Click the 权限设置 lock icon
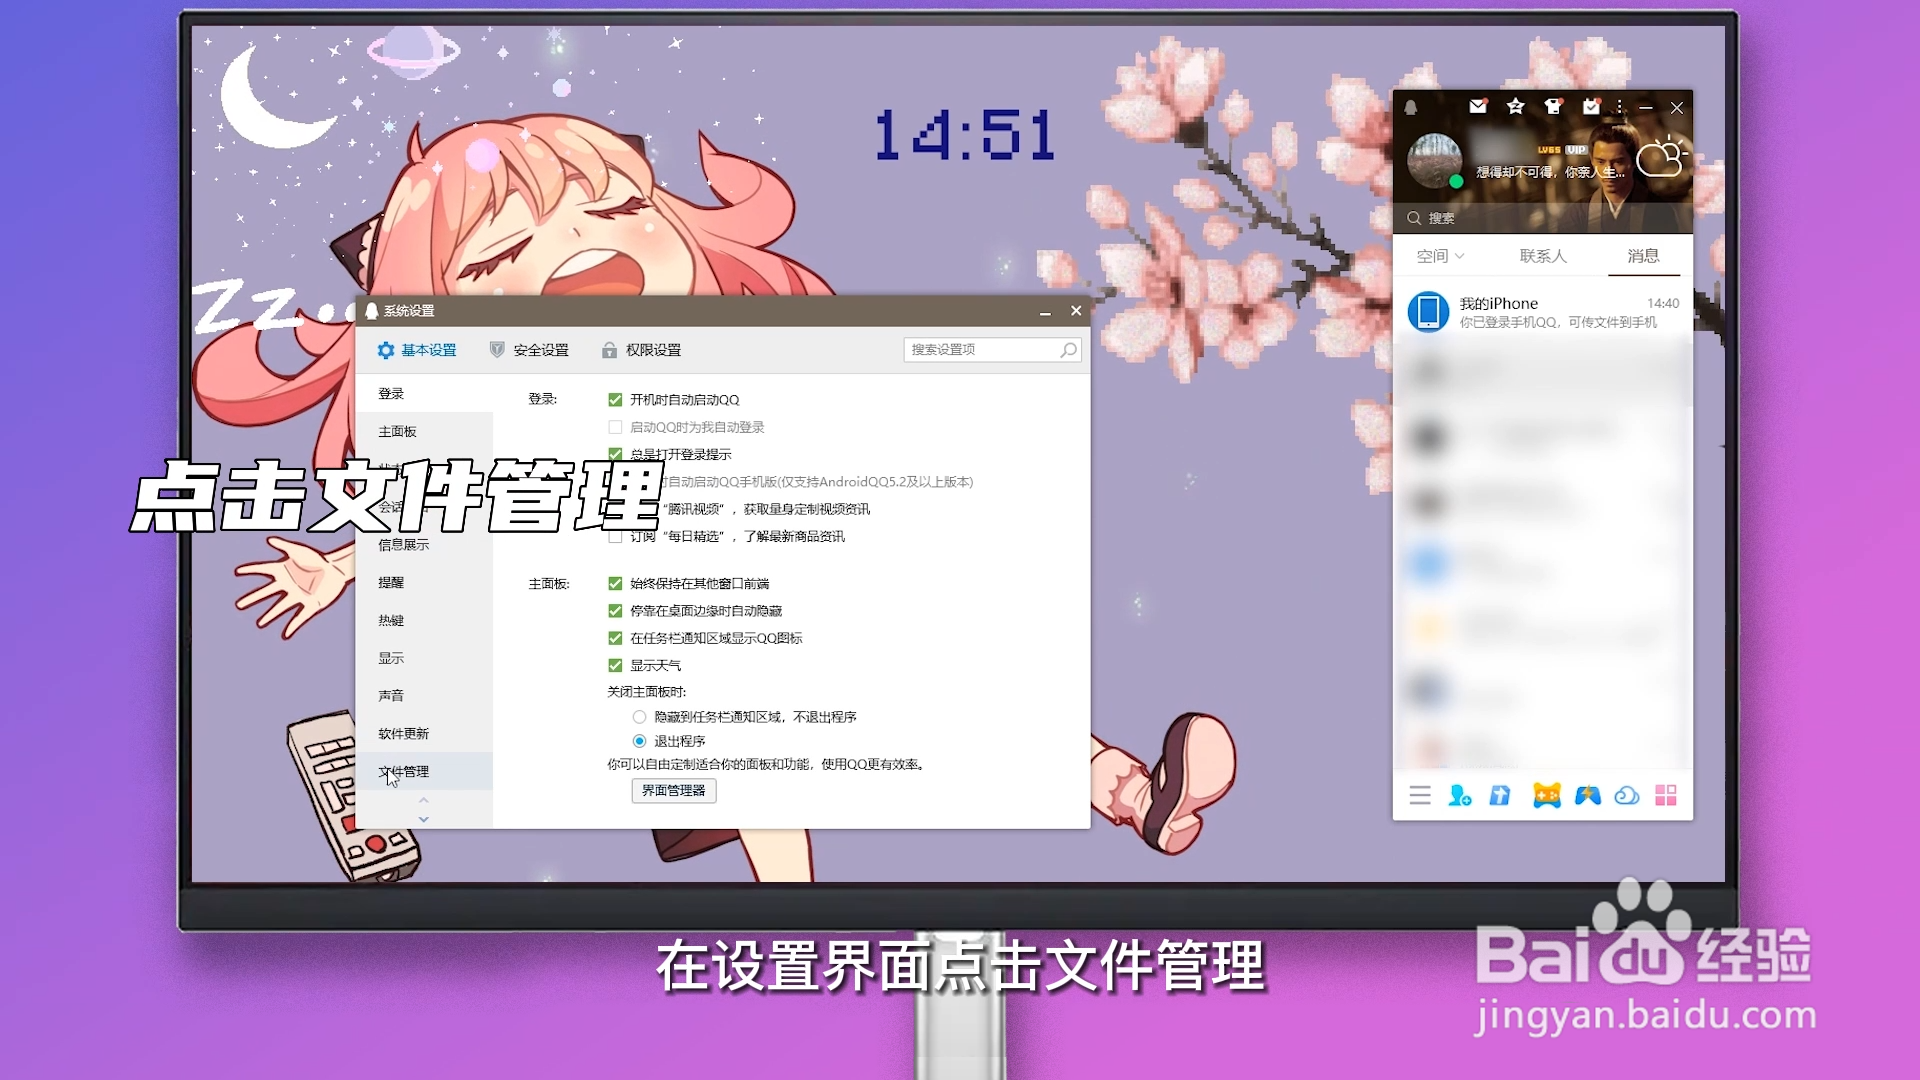1920x1080 pixels. (x=609, y=350)
